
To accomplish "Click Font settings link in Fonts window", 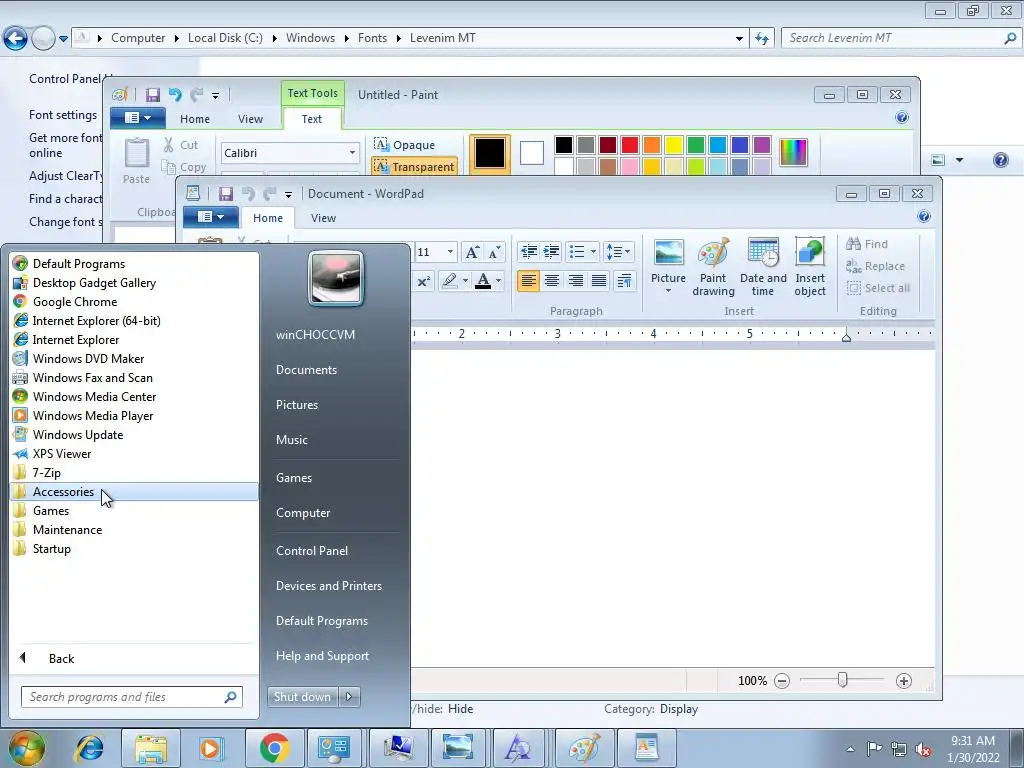I will click(63, 115).
